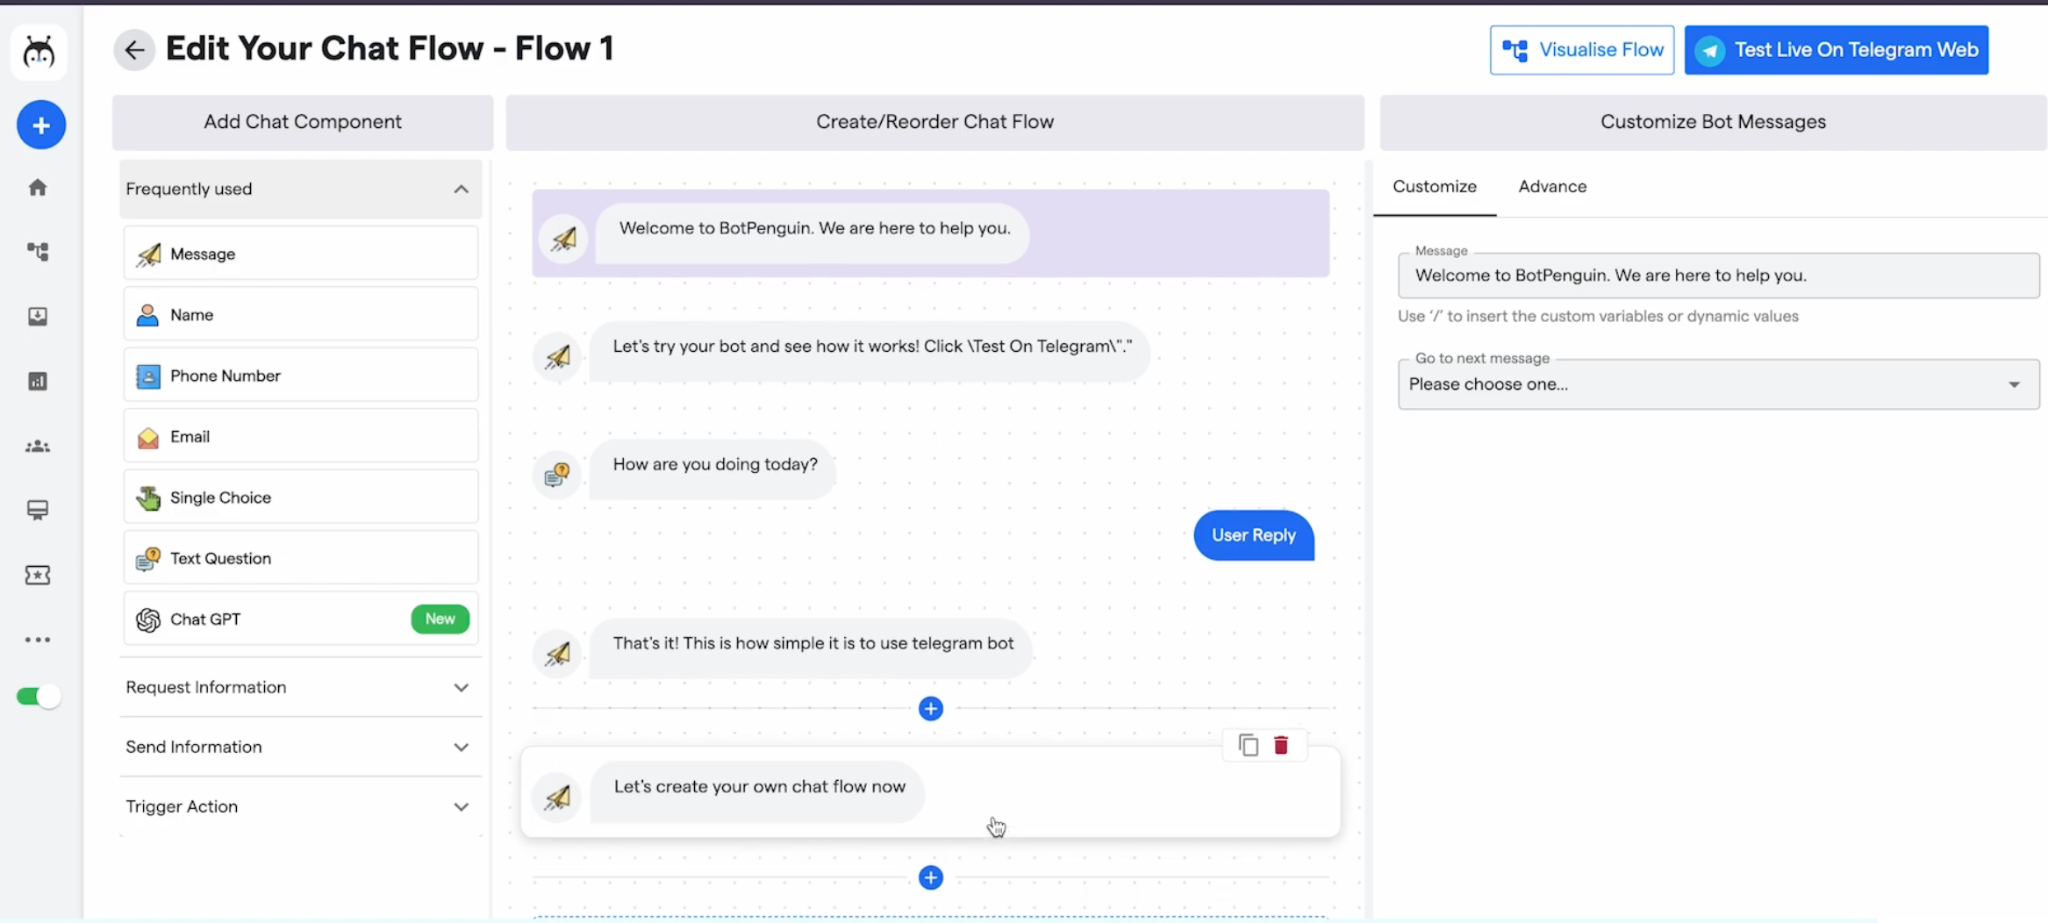This screenshot has width=2048, height=923.
Task: Expand the Request Information section
Action: (300, 687)
